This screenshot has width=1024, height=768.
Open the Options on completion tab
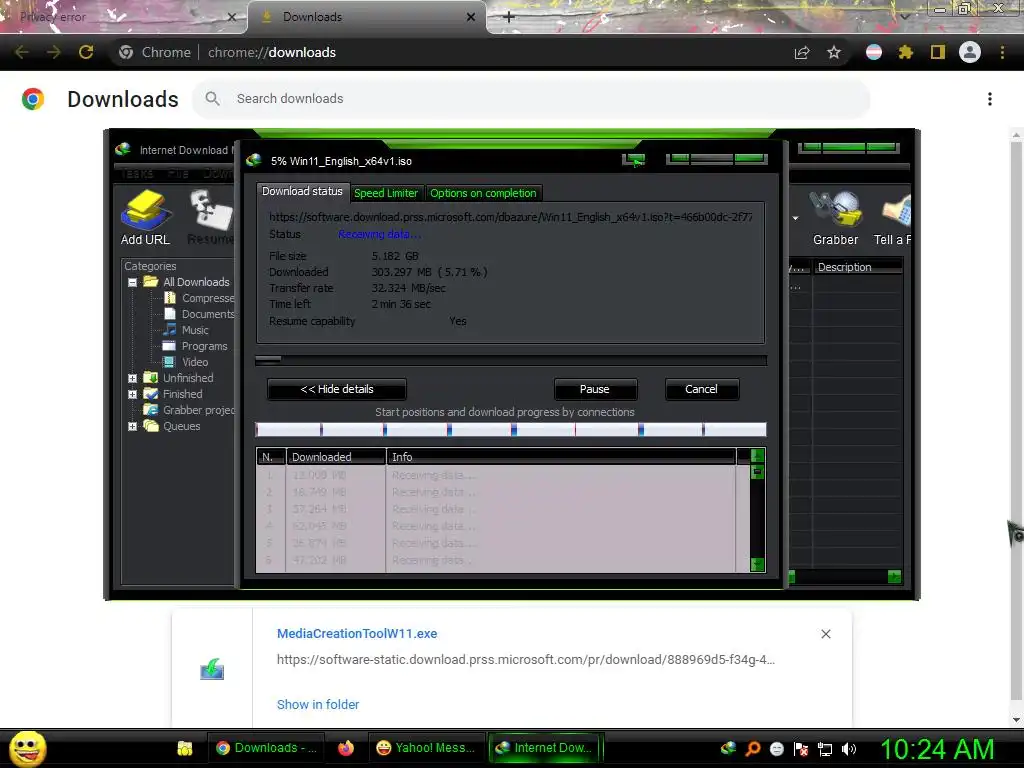pyautogui.click(x=483, y=193)
